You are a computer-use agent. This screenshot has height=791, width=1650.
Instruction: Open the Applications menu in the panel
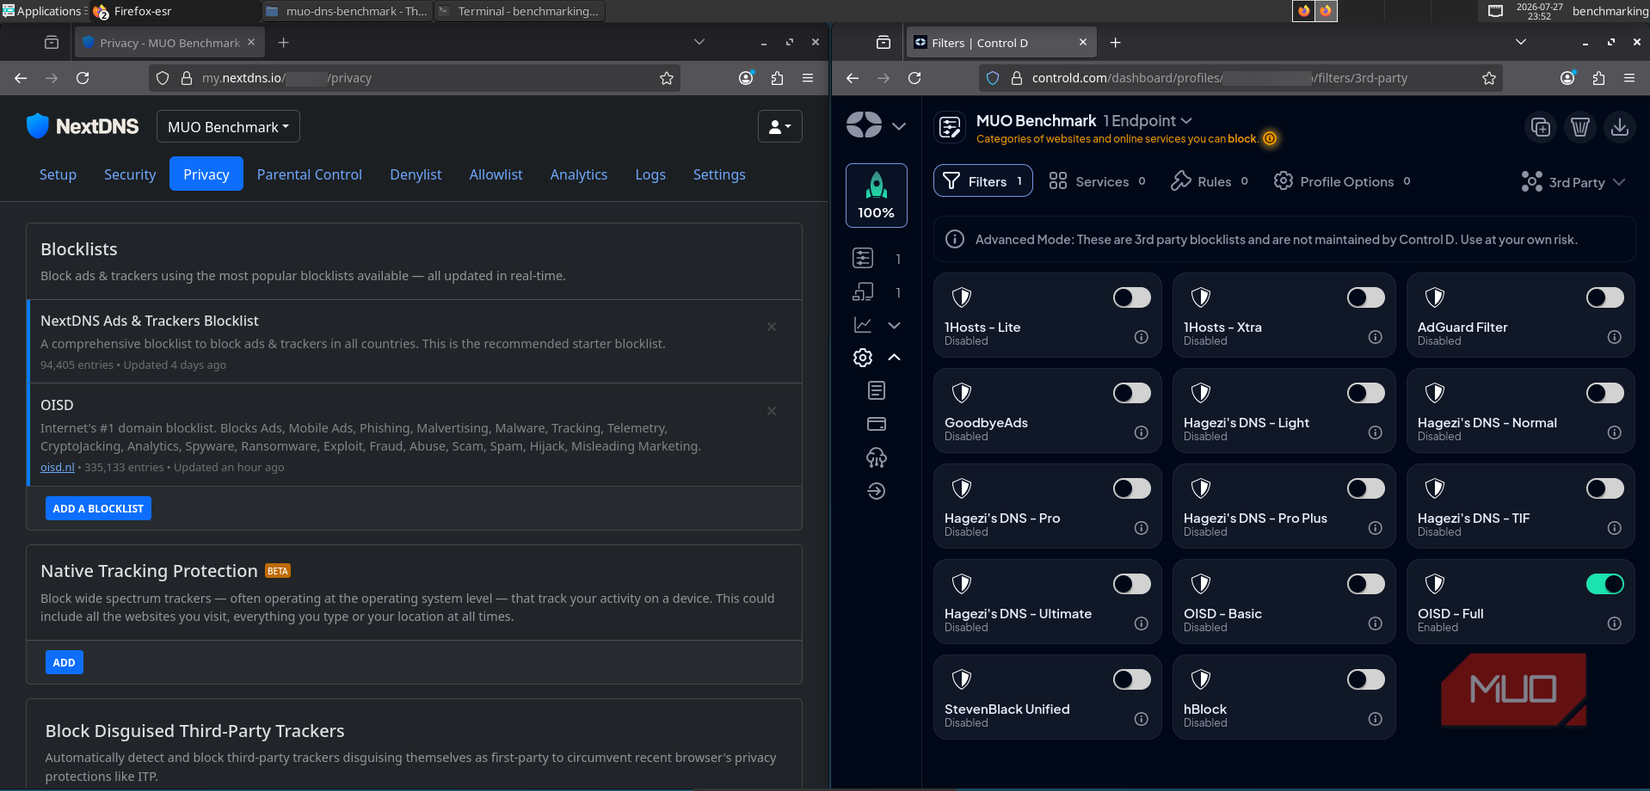coord(41,11)
